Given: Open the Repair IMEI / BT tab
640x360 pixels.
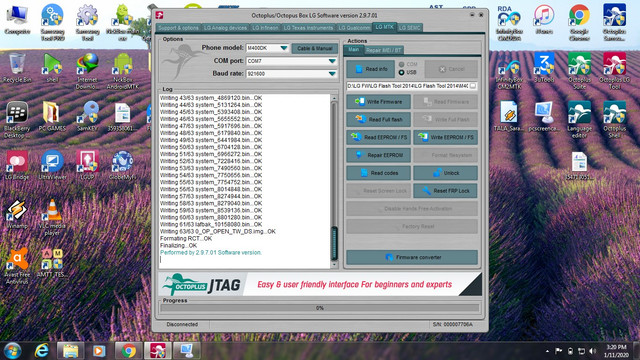Looking at the screenshot, I should [x=384, y=50].
